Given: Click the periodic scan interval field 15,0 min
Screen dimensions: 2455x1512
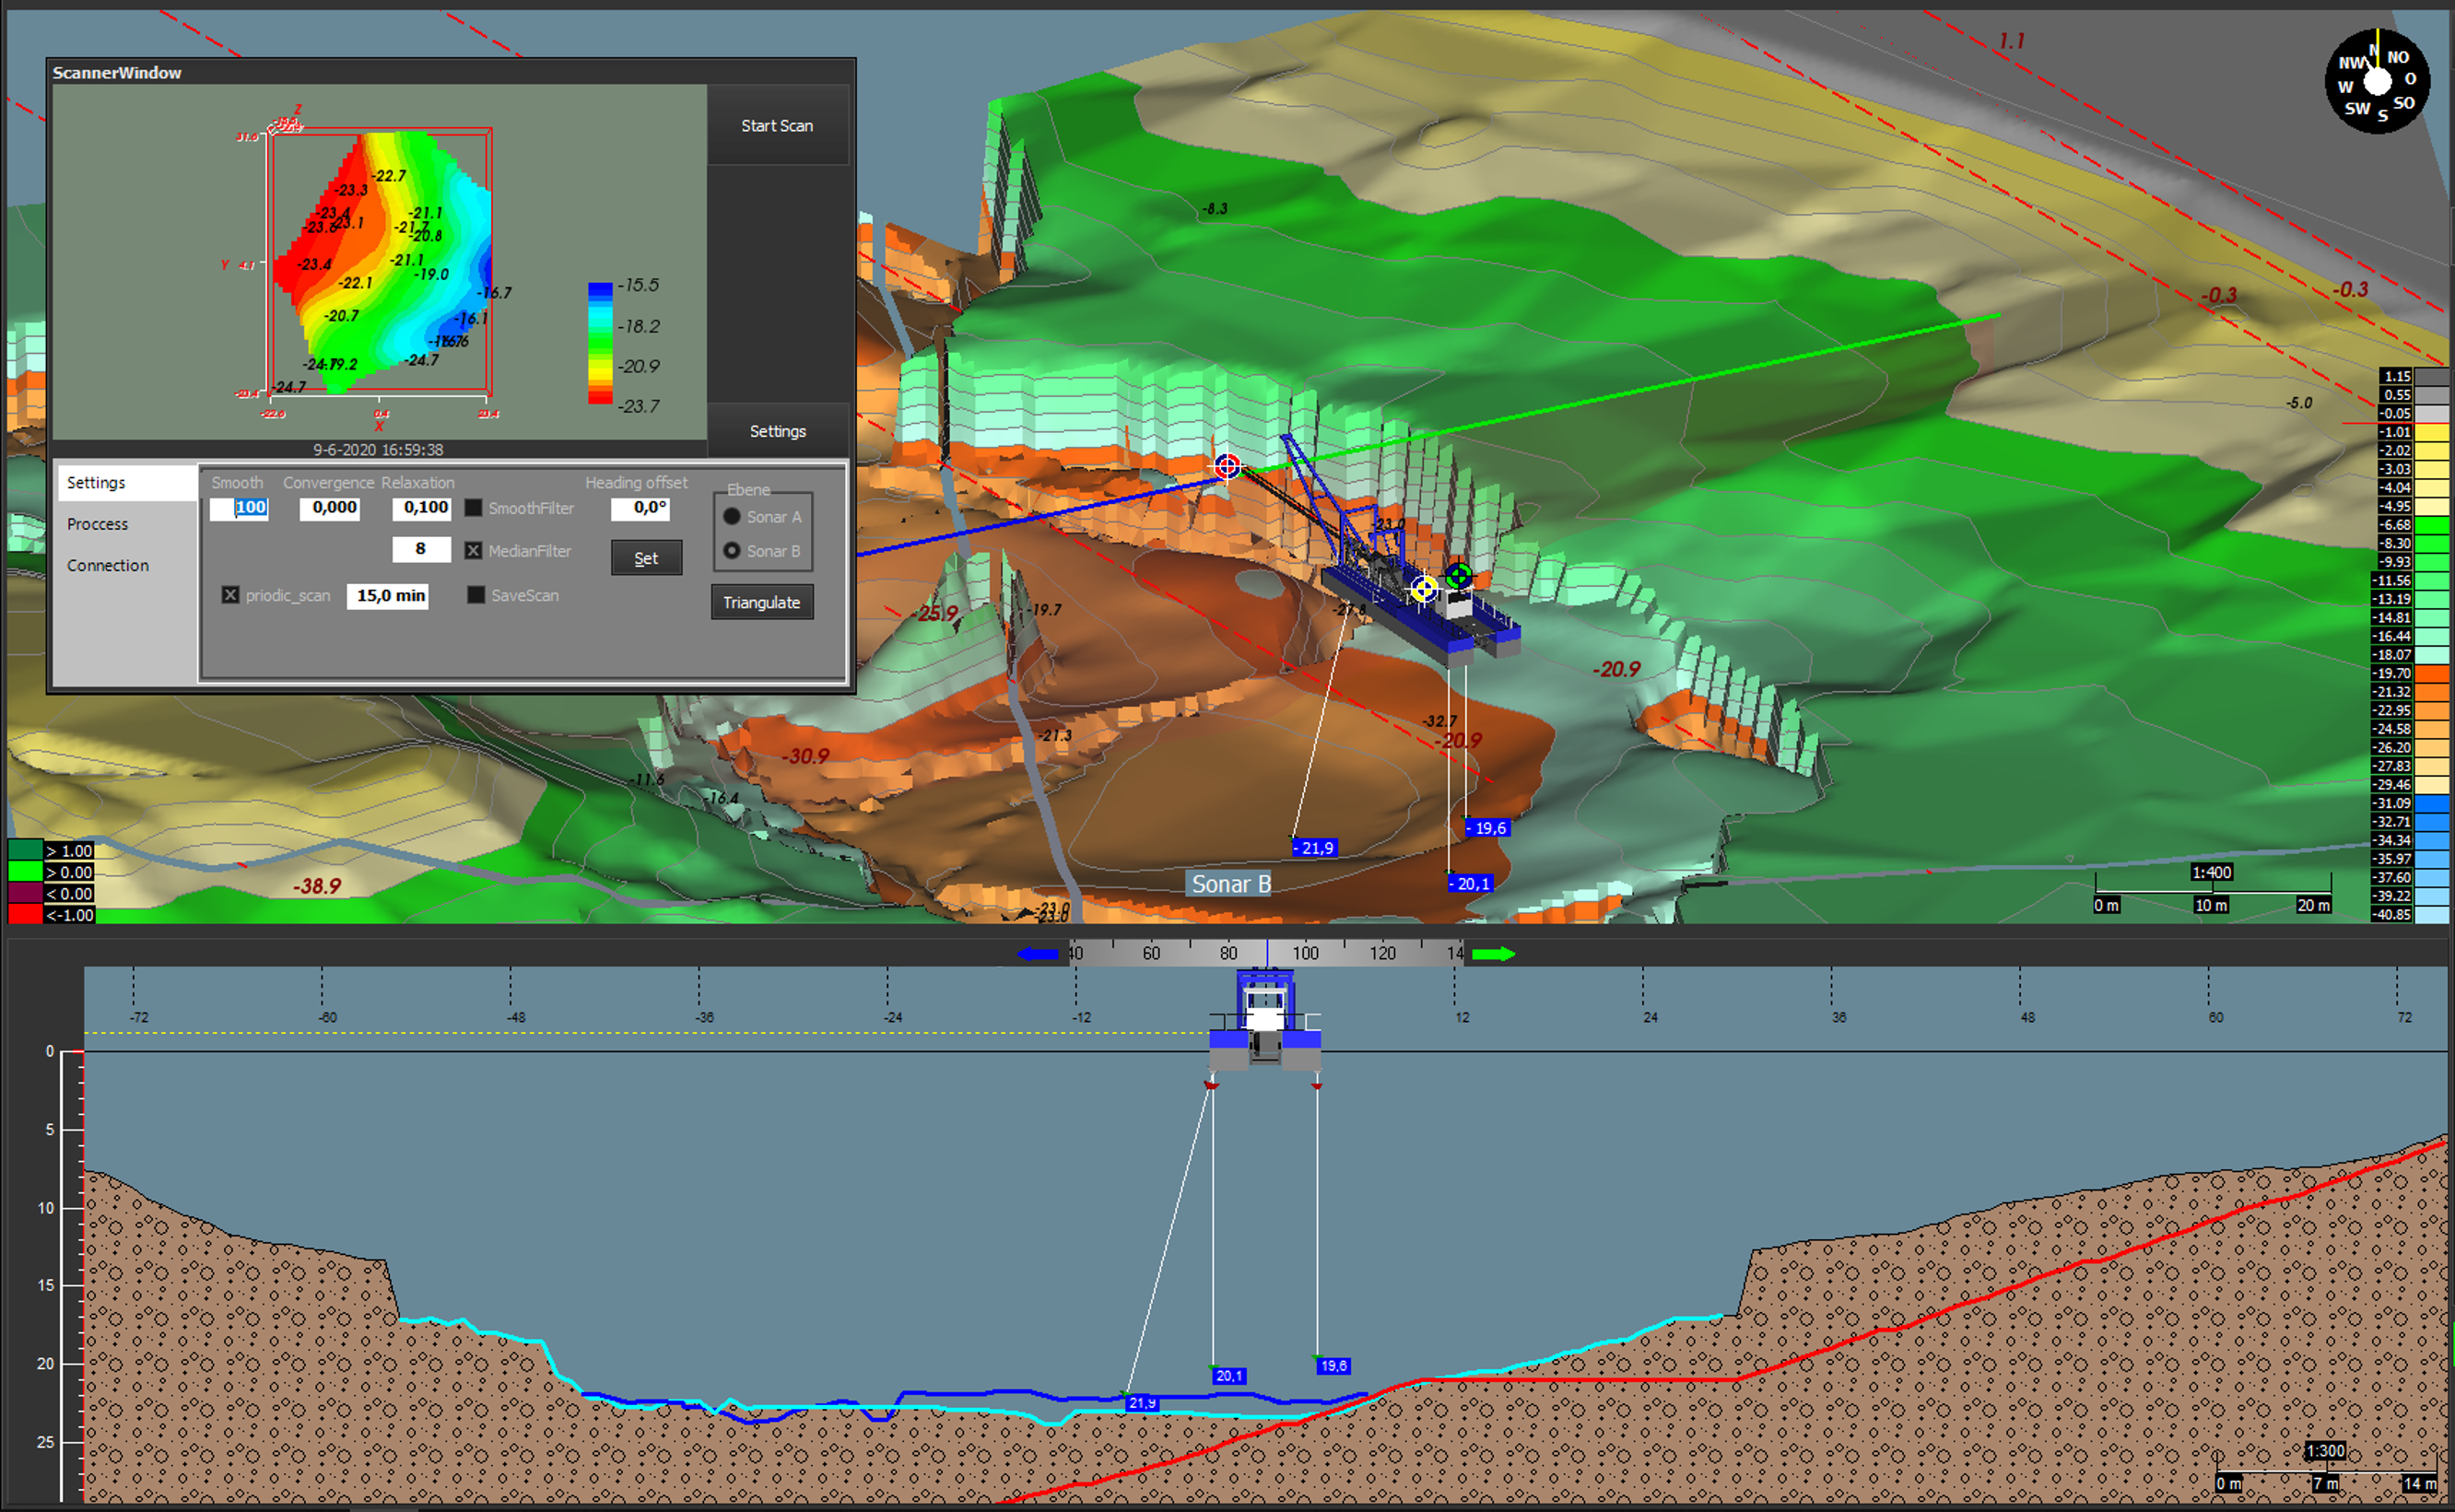Looking at the screenshot, I should click(388, 596).
